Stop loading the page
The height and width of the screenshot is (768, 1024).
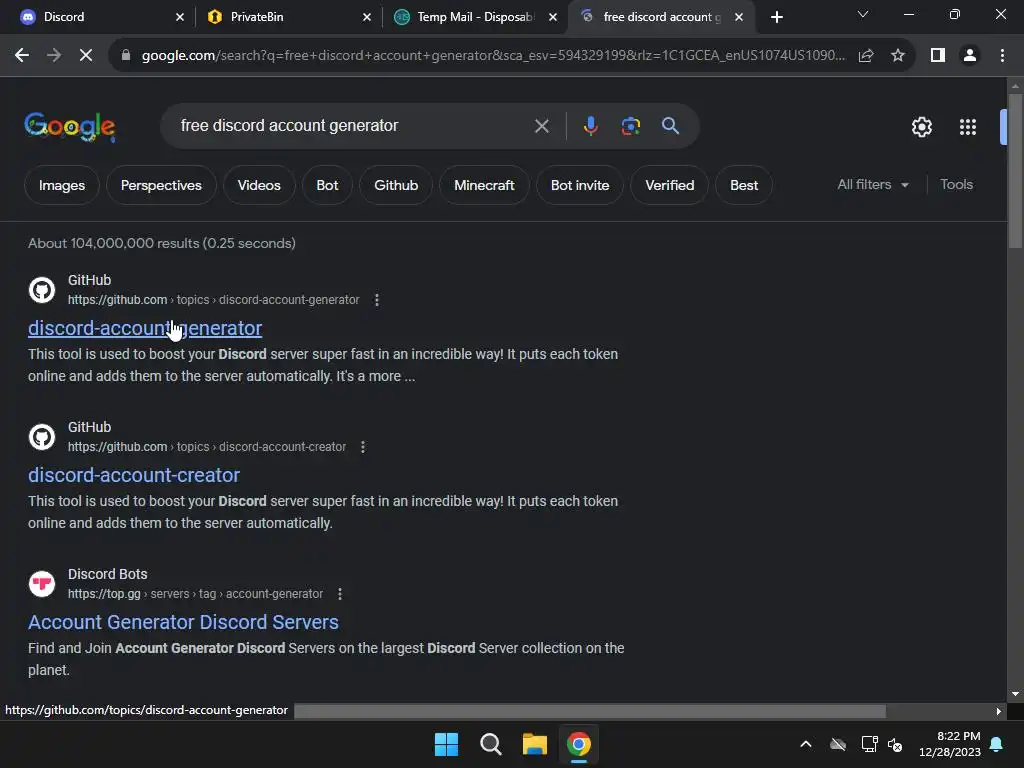(86, 56)
